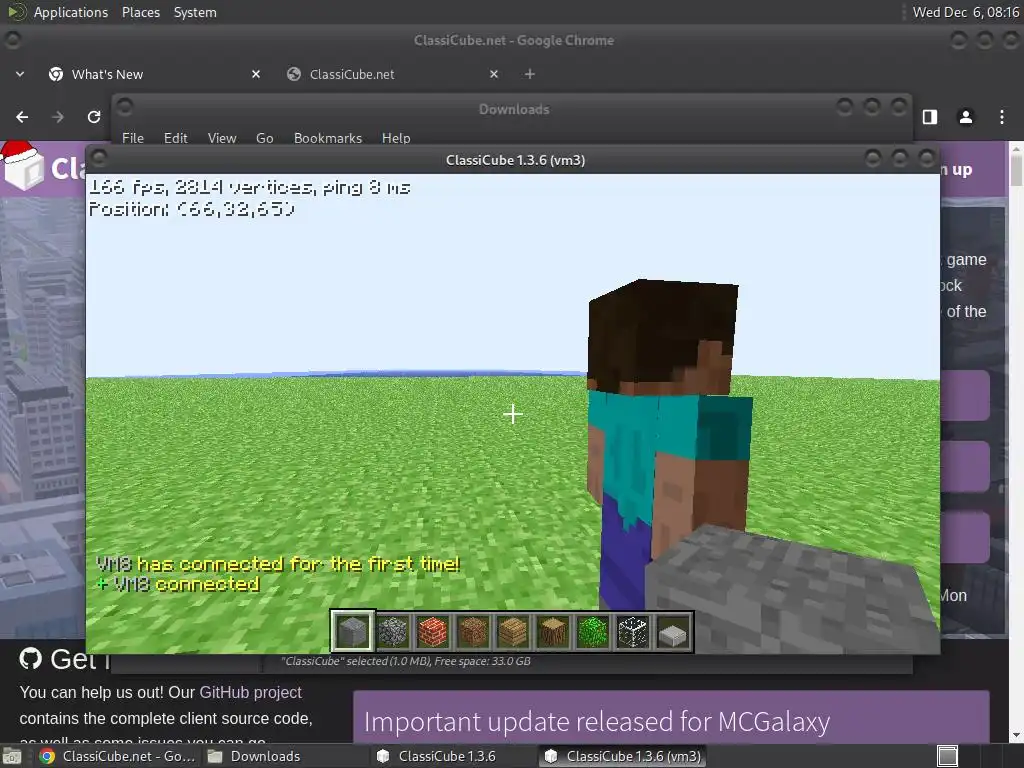Follow the GitHub project link
This screenshot has height=768, width=1024.
click(250, 692)
